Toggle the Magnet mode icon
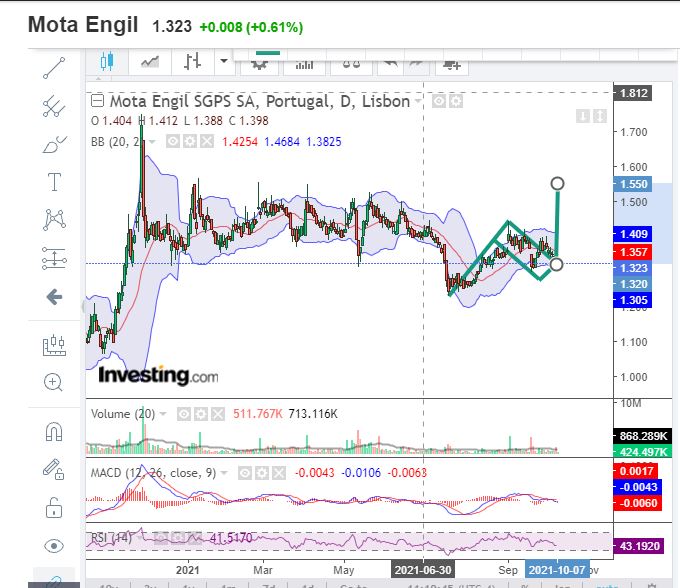680x588 pixels. click(54, 432)
